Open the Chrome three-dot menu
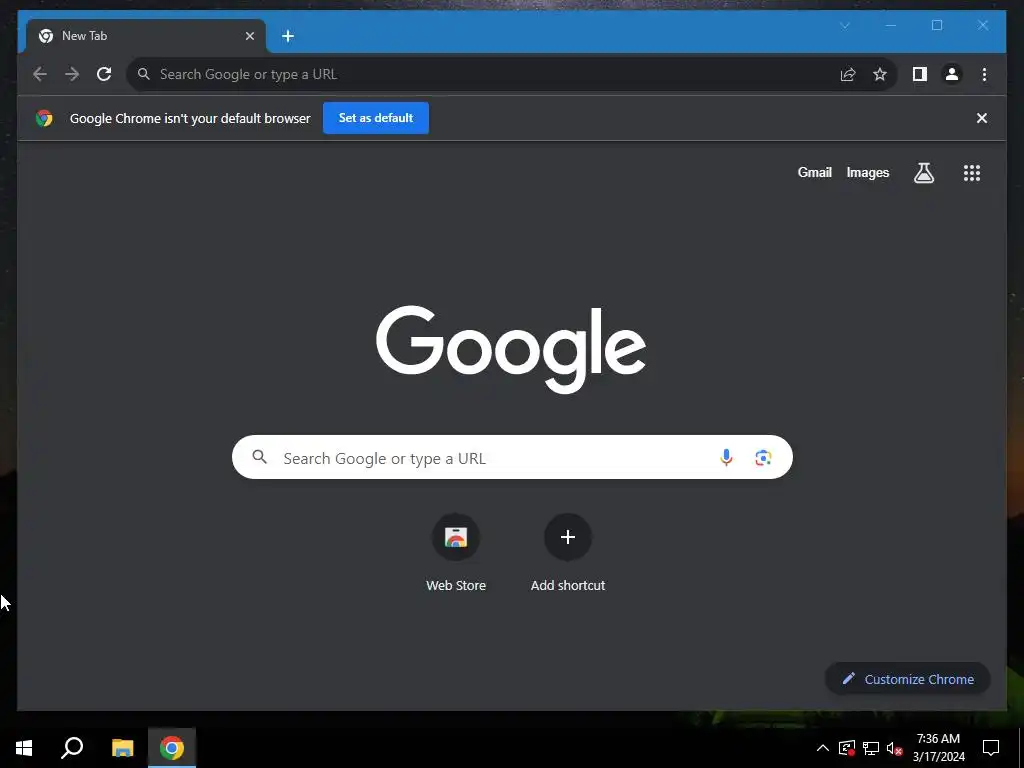 (x=984, y=74)
